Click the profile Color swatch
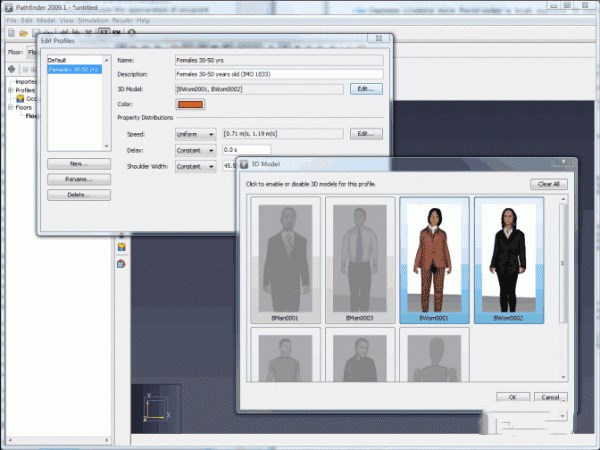Image resolution: width=600 pixels, height=450 pixels. coord(189,104)
